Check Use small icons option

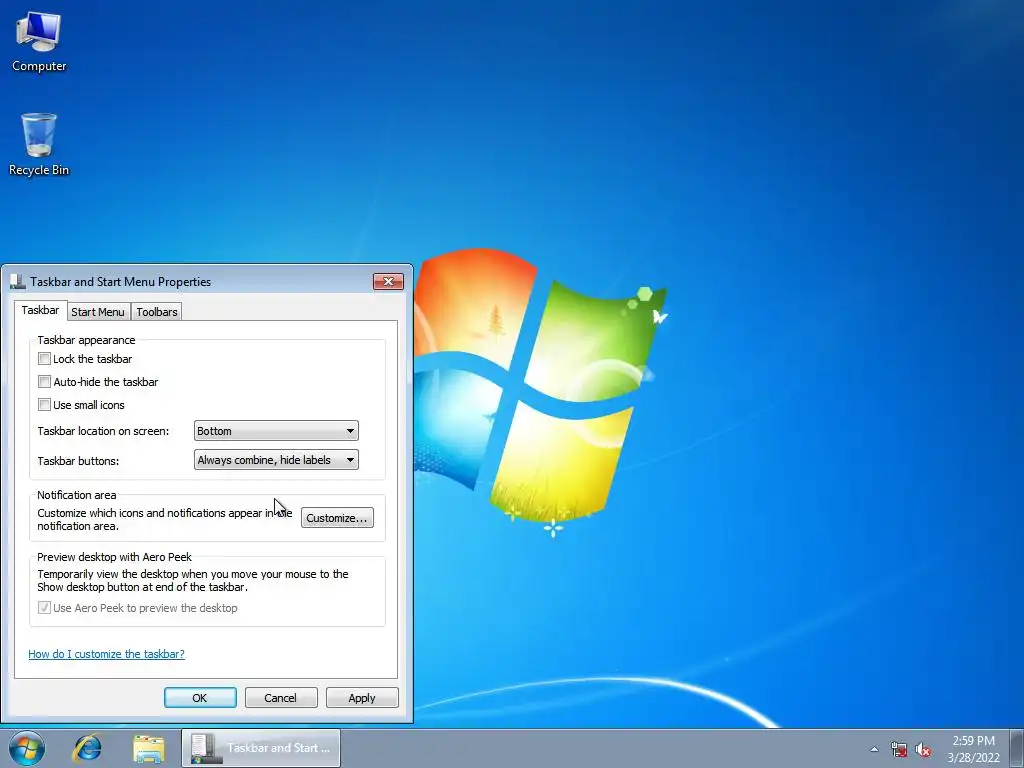[x=44, y=404]
